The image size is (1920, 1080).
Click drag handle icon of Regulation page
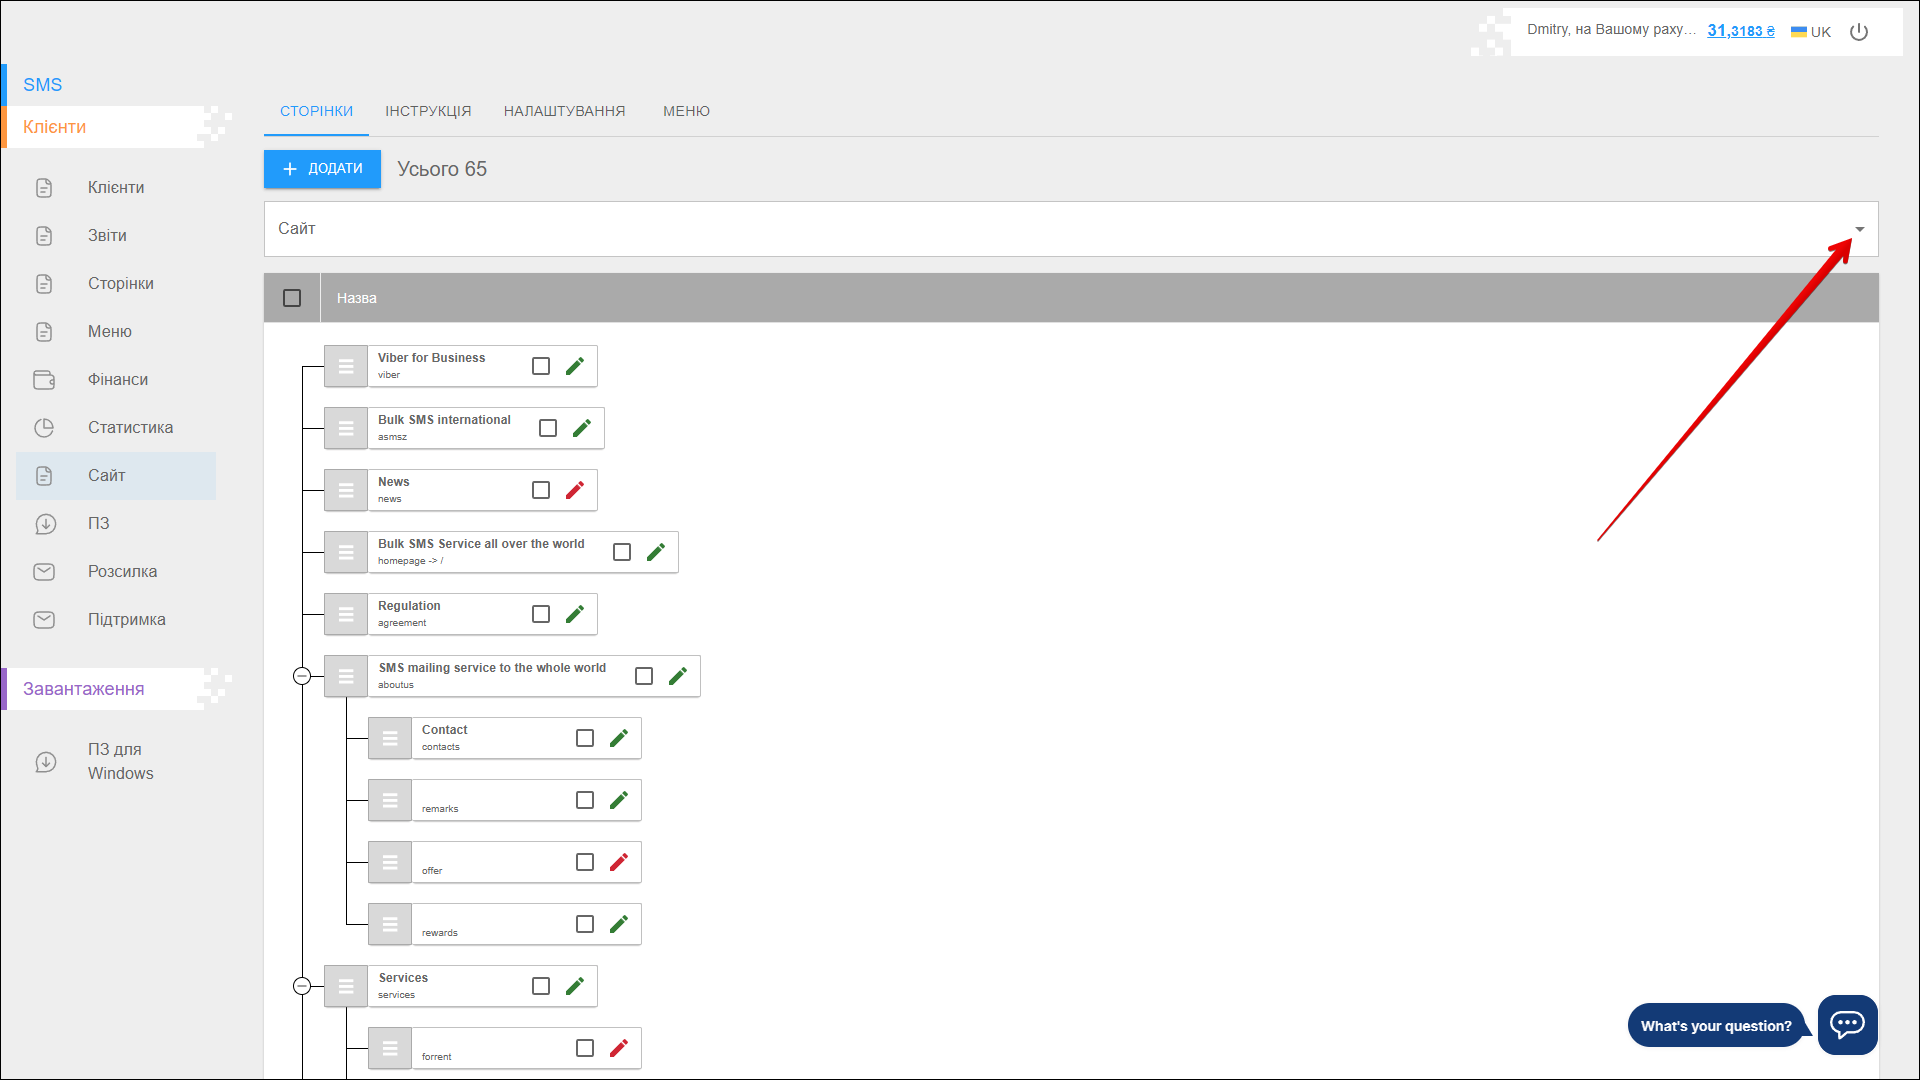[346, 614]
